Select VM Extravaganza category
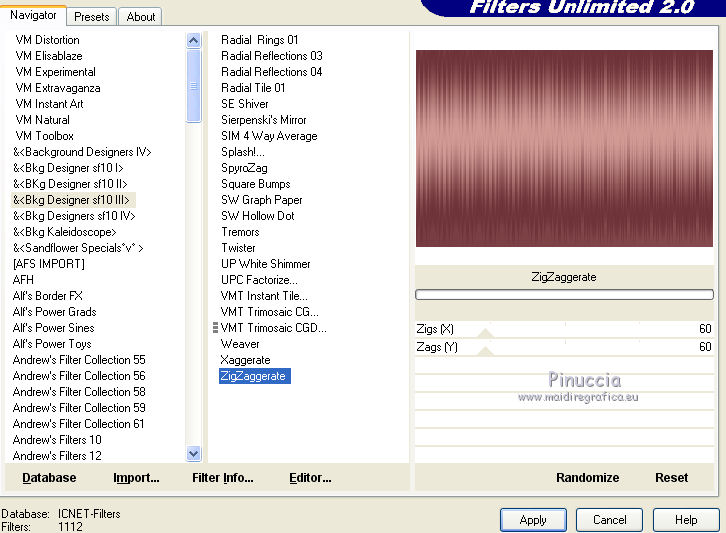This screenshot has height=533, width=726. click(x=58, y=88)
